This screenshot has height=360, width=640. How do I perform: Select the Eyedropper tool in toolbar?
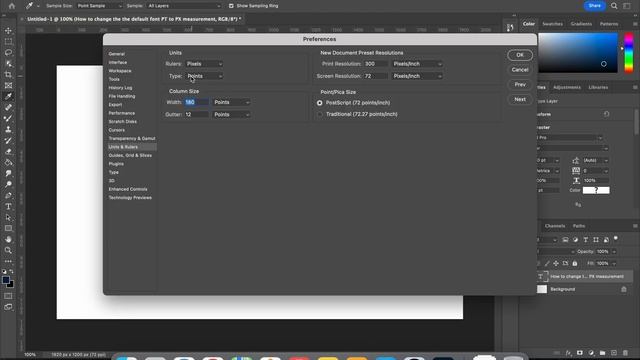pyautogui.click(x=8, y=96)
